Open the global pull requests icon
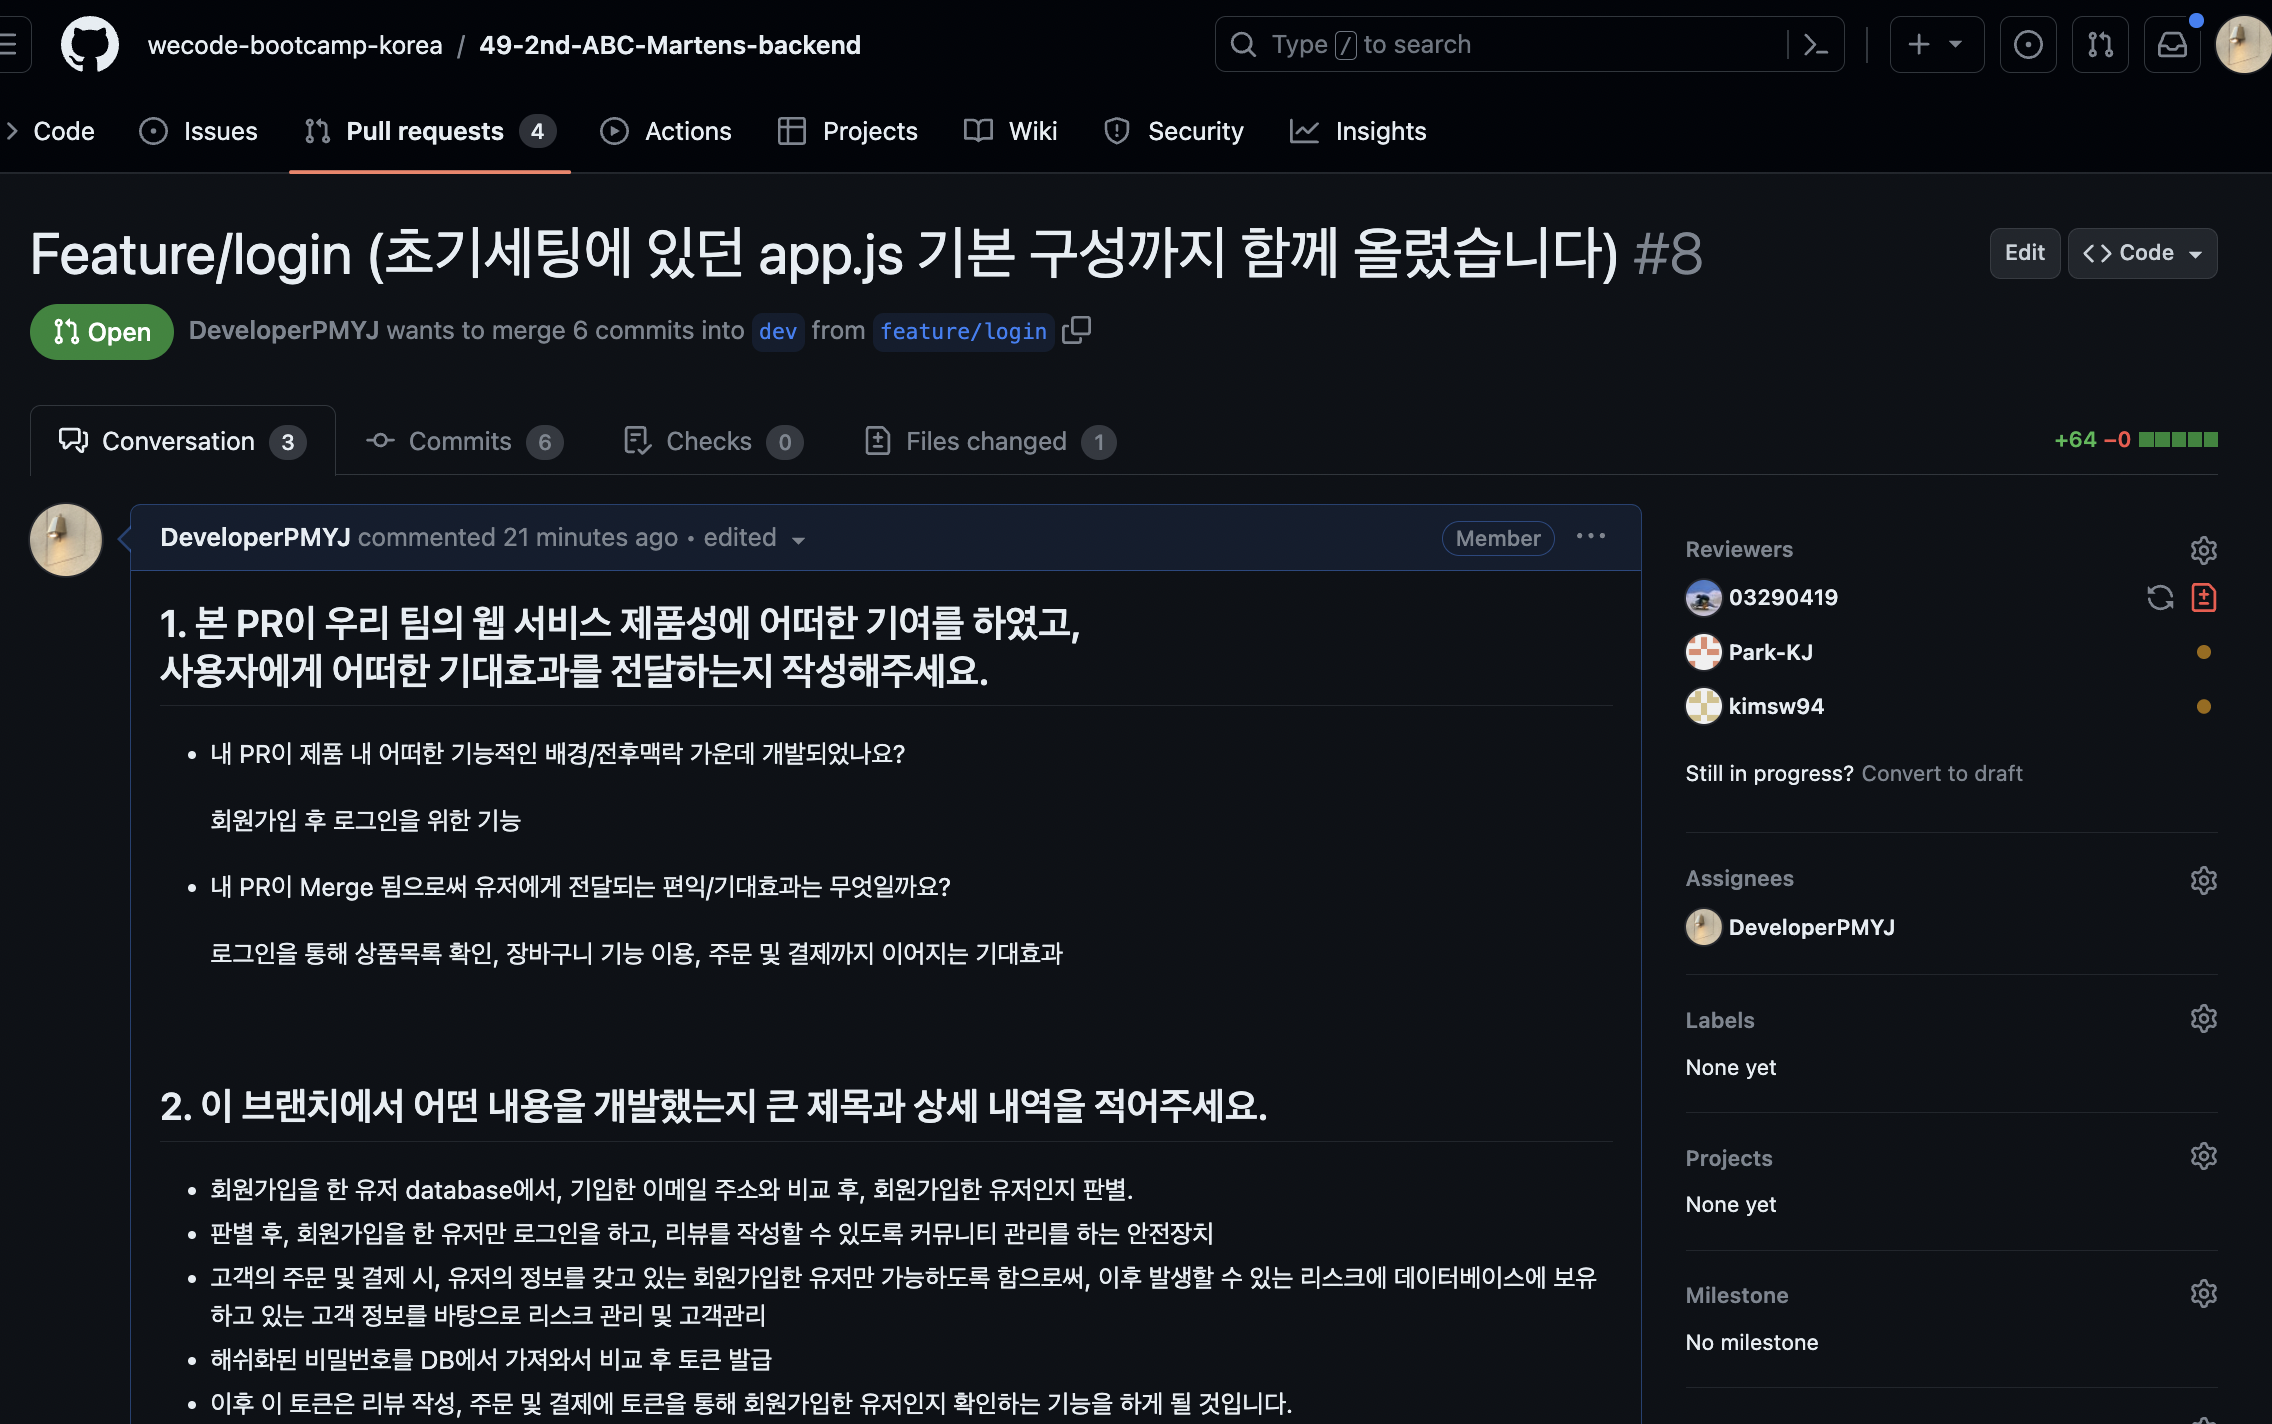 click(x=2100, y=44)
